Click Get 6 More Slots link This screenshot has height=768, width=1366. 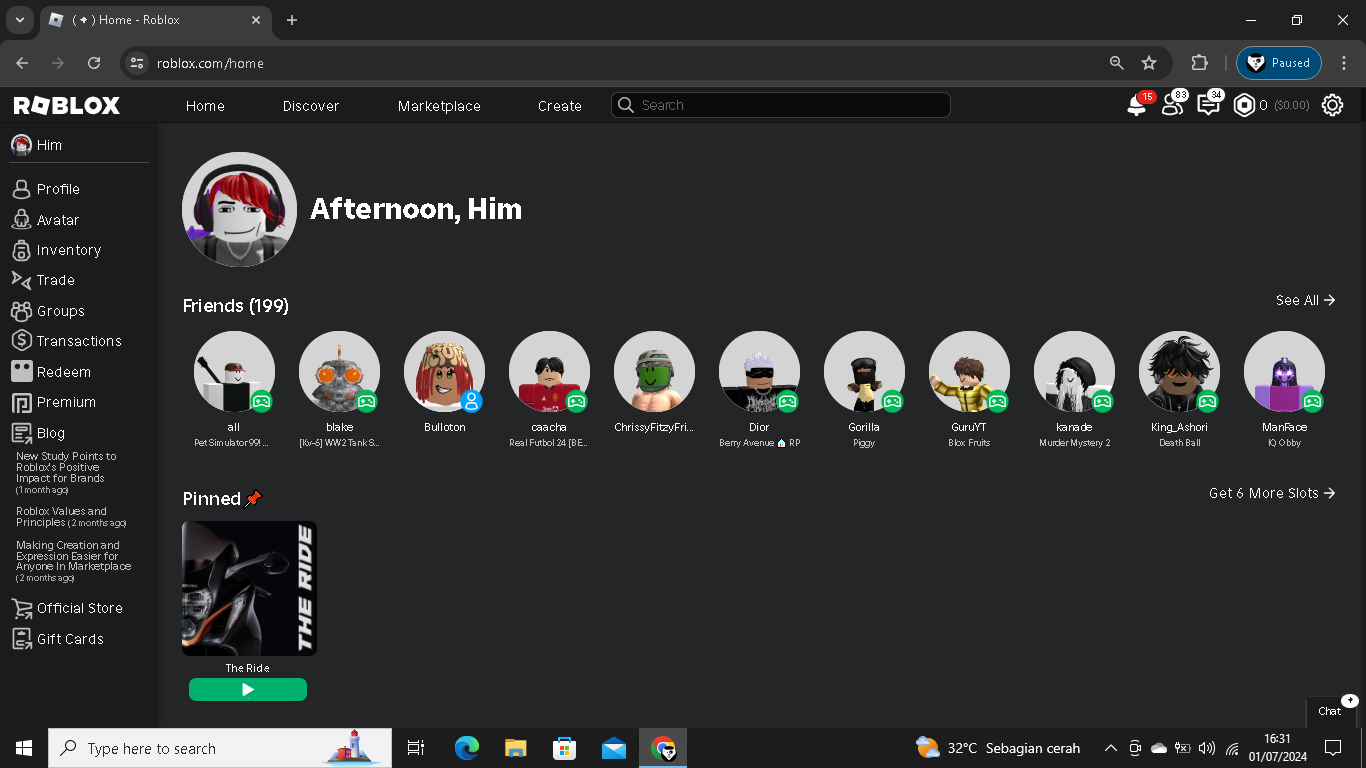(x=1272, y=493)
